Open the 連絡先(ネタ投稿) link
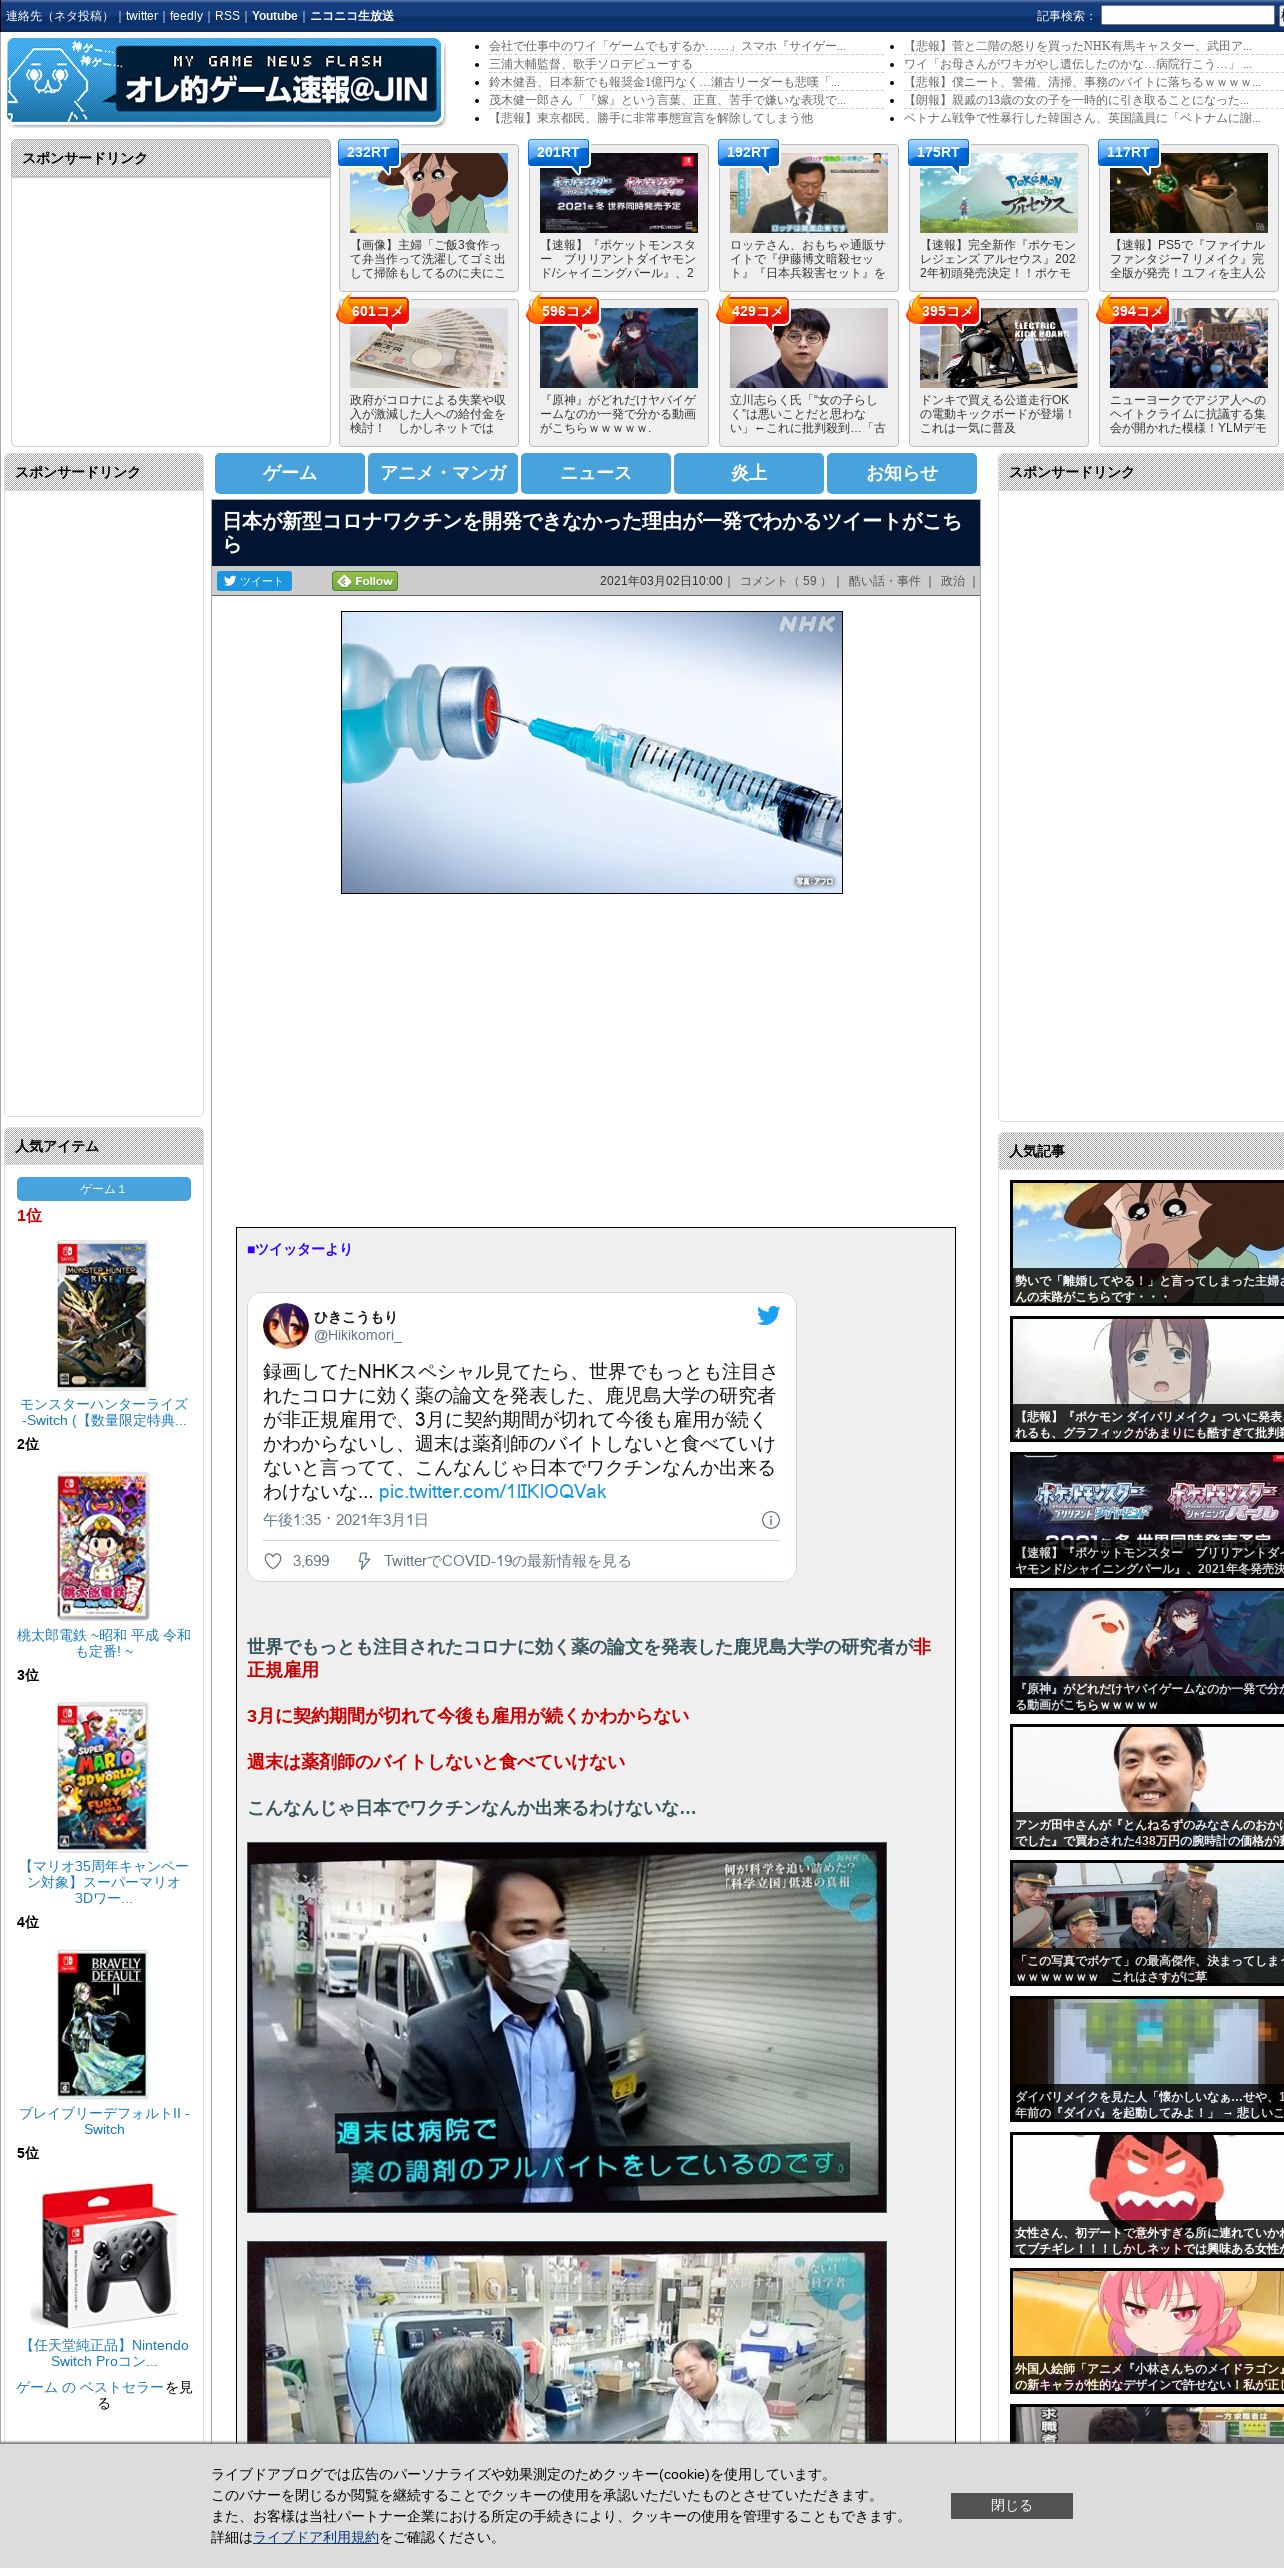 tap(60, 16)
